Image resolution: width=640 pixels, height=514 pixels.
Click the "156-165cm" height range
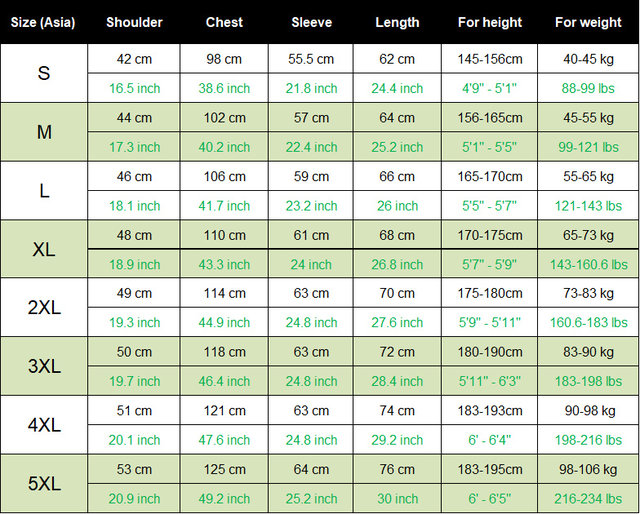click(x=490, y=118)
